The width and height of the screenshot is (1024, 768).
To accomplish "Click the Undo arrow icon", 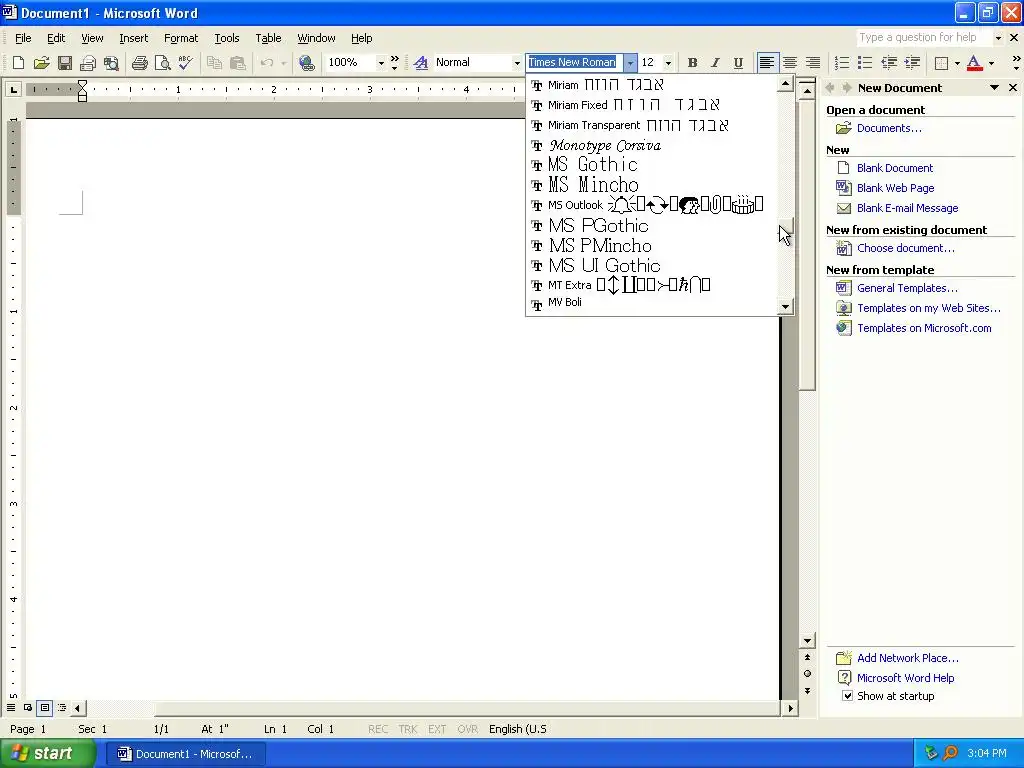I will point(266,63).
